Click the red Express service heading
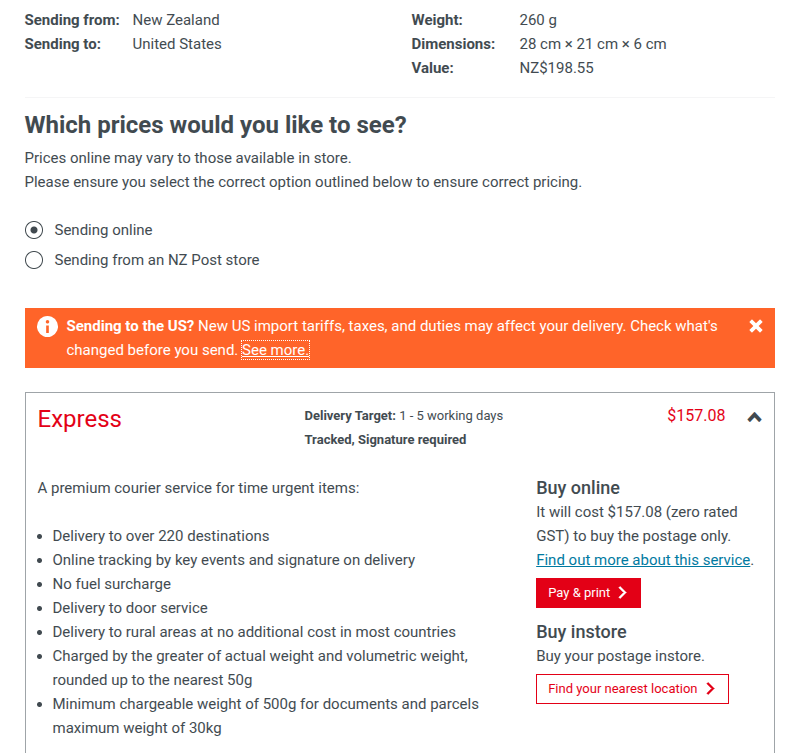The height and width of the screenshot is (753, 798). tap(80, 419)
